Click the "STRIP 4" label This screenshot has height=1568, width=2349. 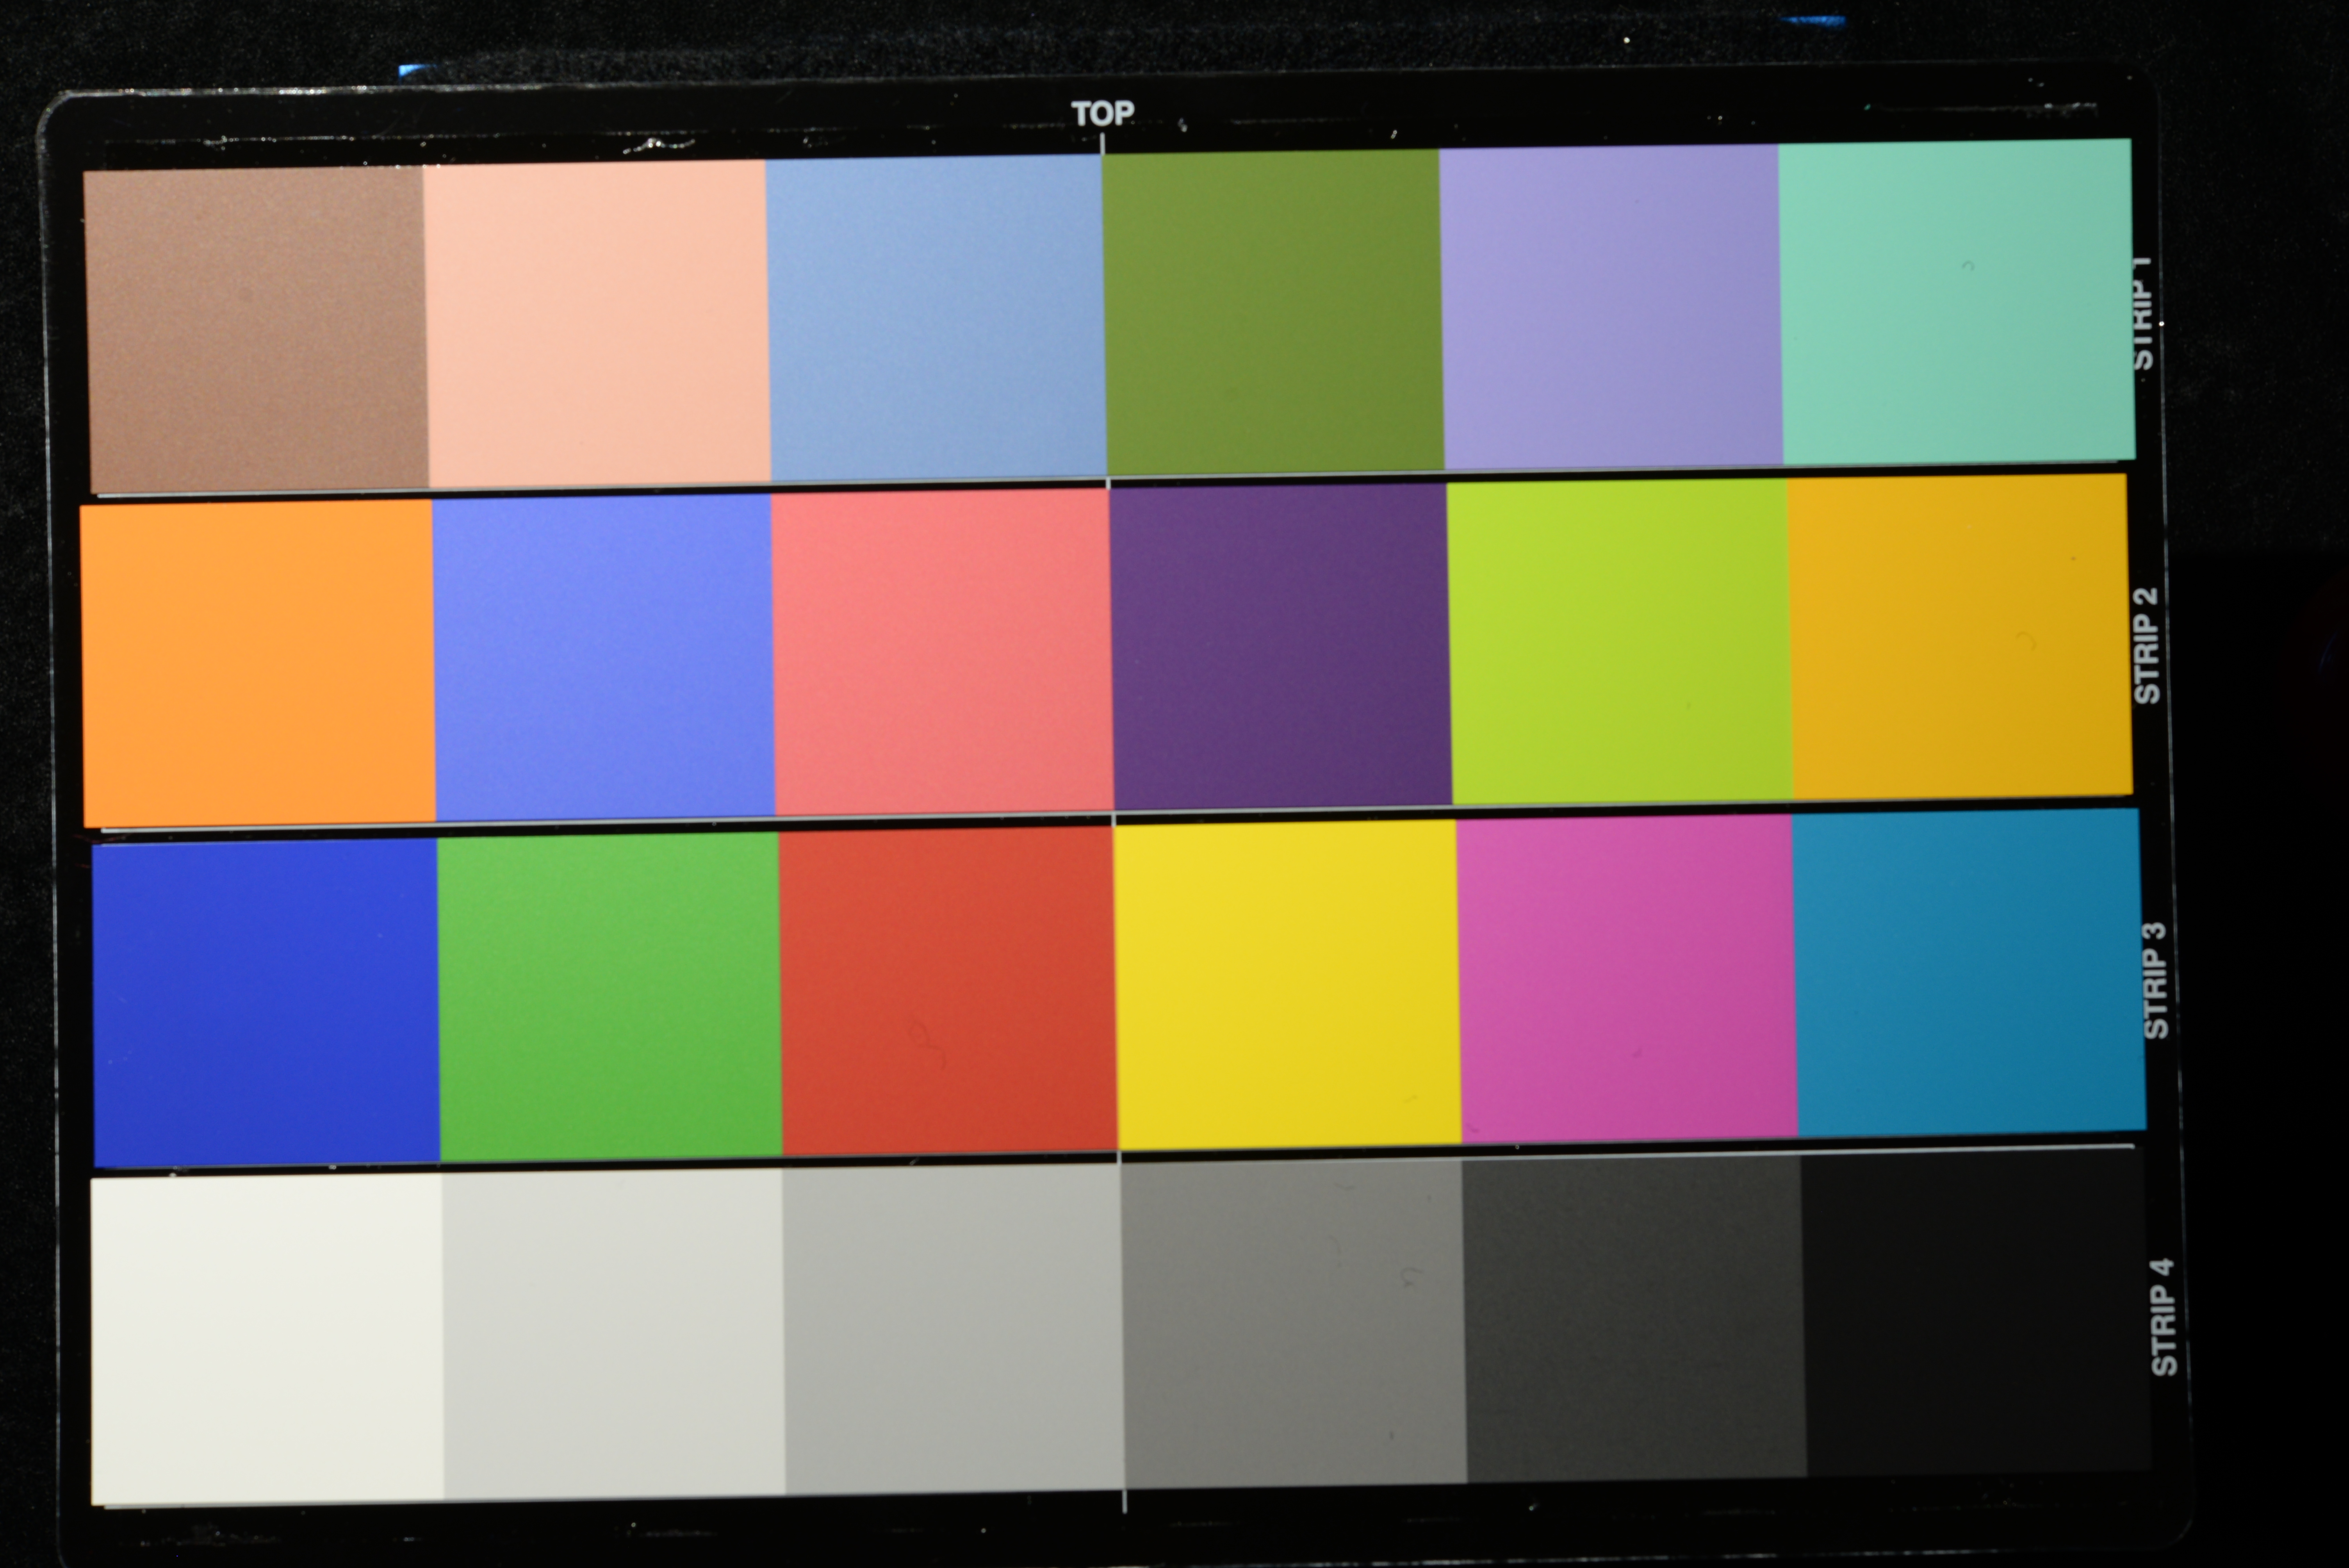(2163, 1317)
